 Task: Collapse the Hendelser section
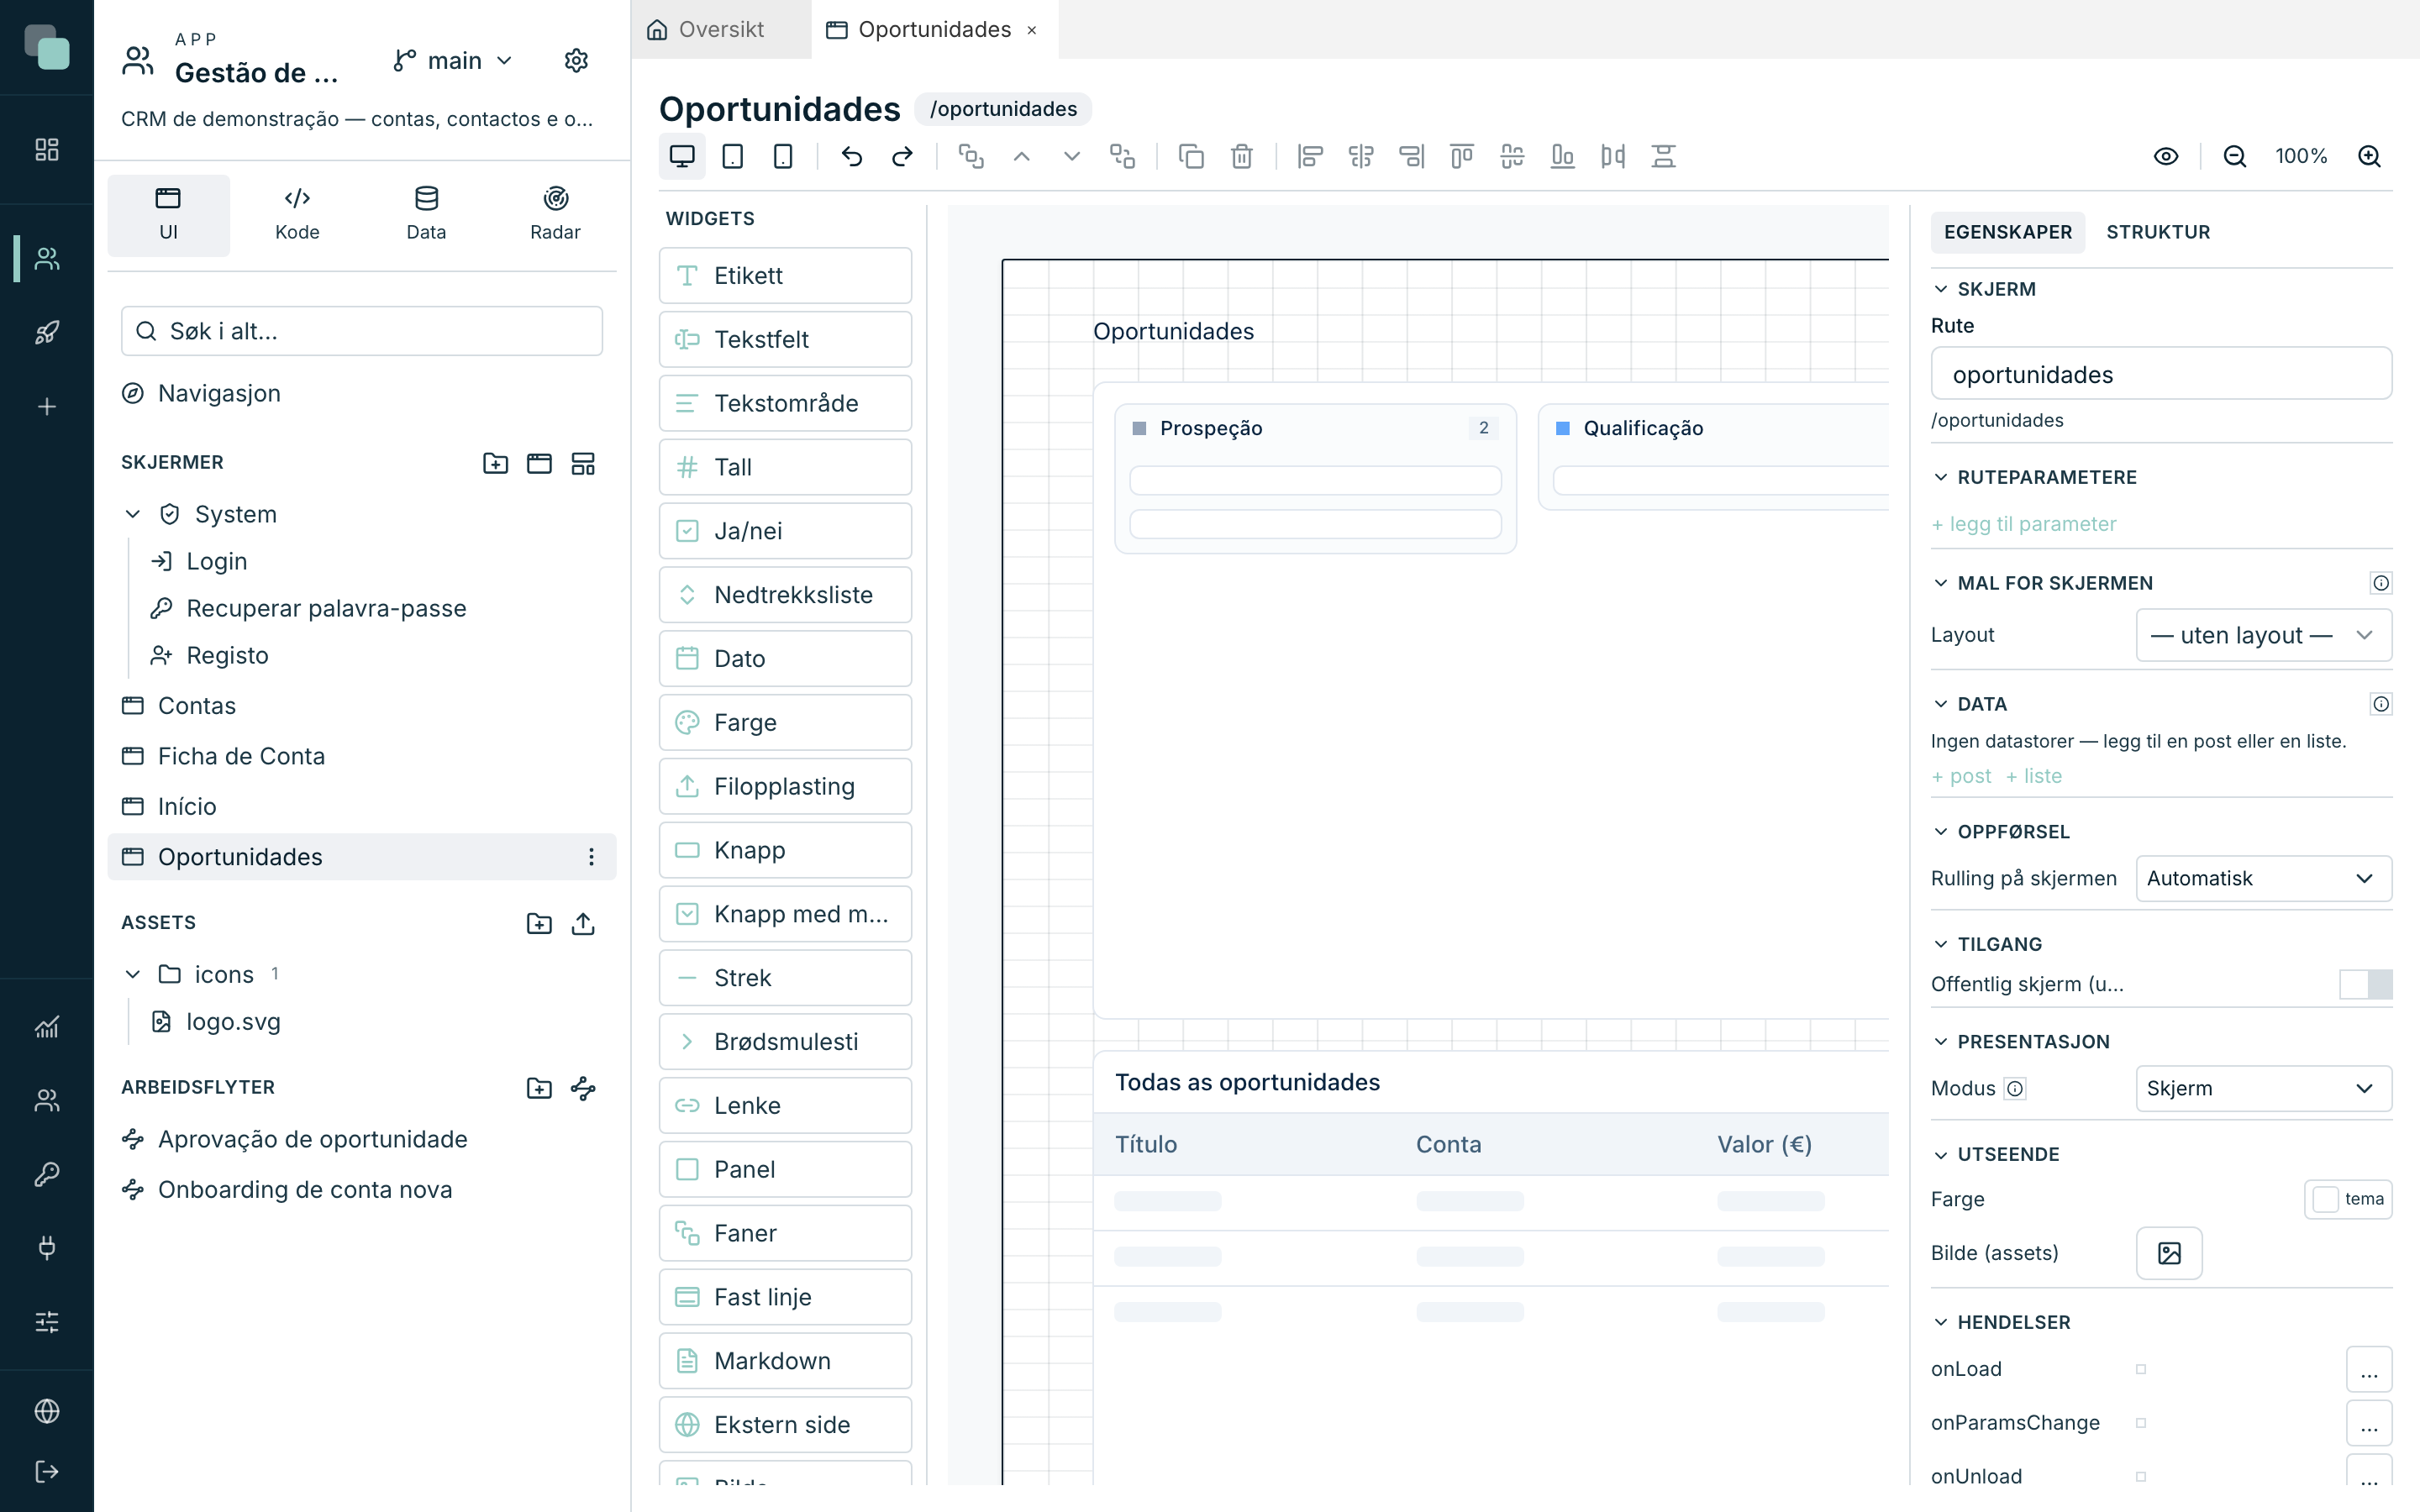1940,1322
